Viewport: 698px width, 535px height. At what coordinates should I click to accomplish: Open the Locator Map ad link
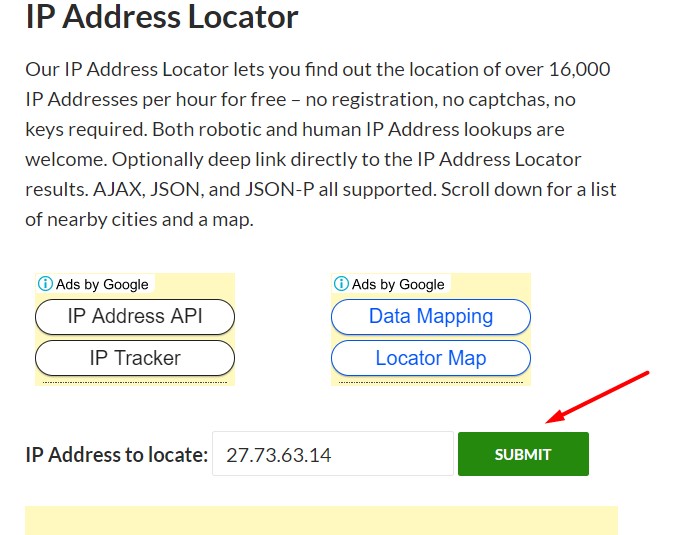[430, 357]
